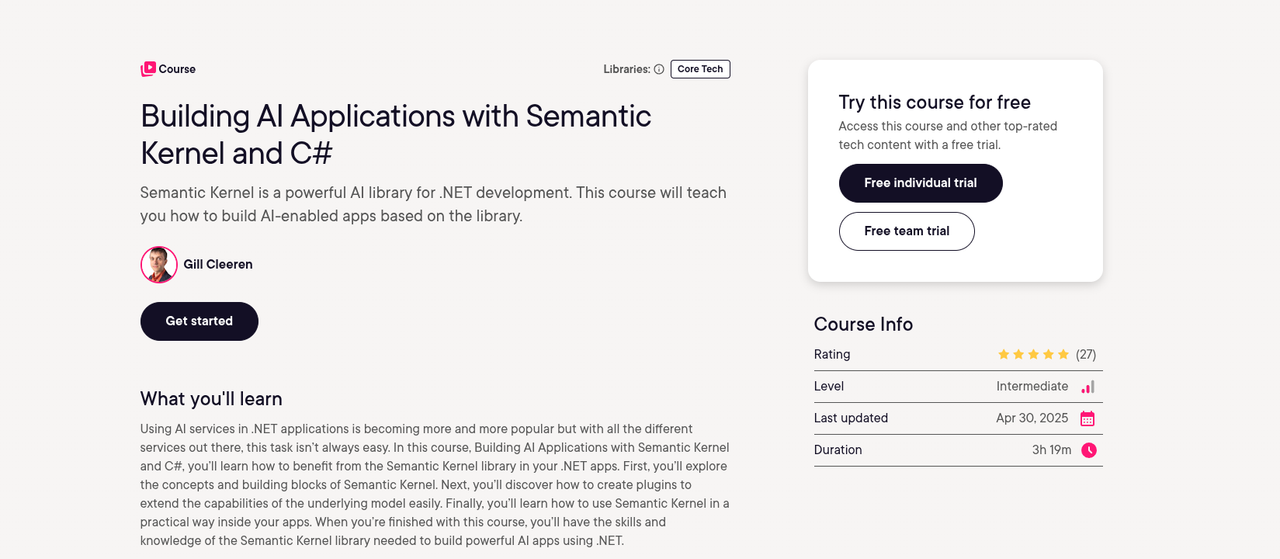Click the Get started button

tap(199, 321)
